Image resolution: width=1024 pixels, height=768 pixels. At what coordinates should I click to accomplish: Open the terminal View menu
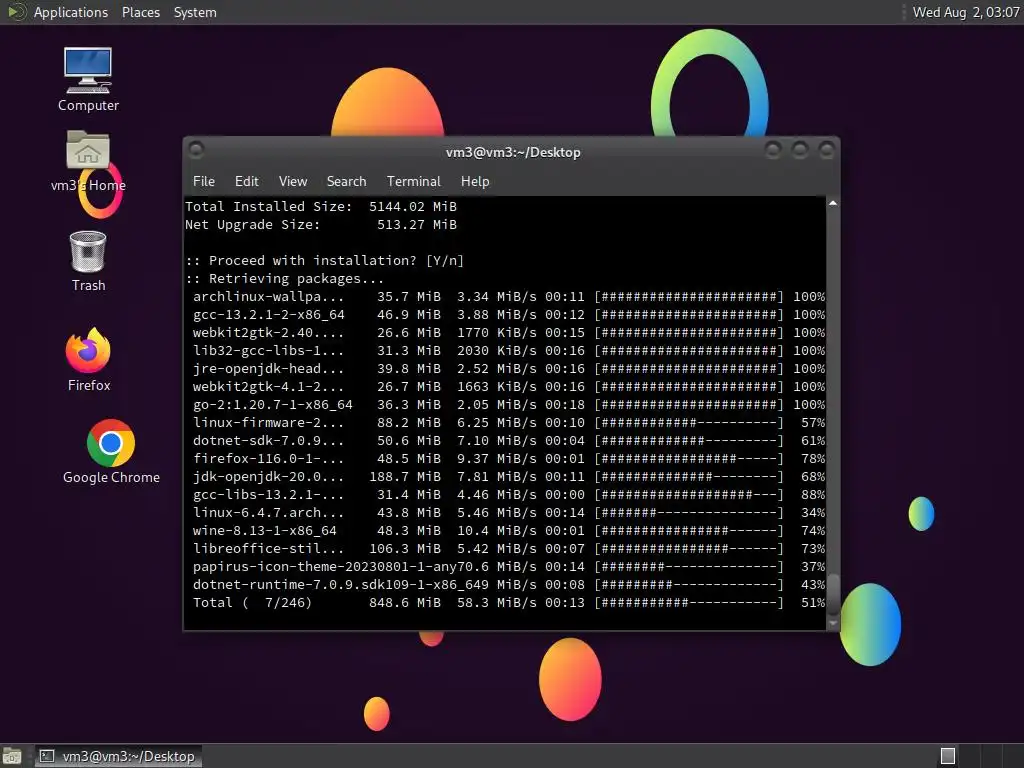tap(293, 182)
